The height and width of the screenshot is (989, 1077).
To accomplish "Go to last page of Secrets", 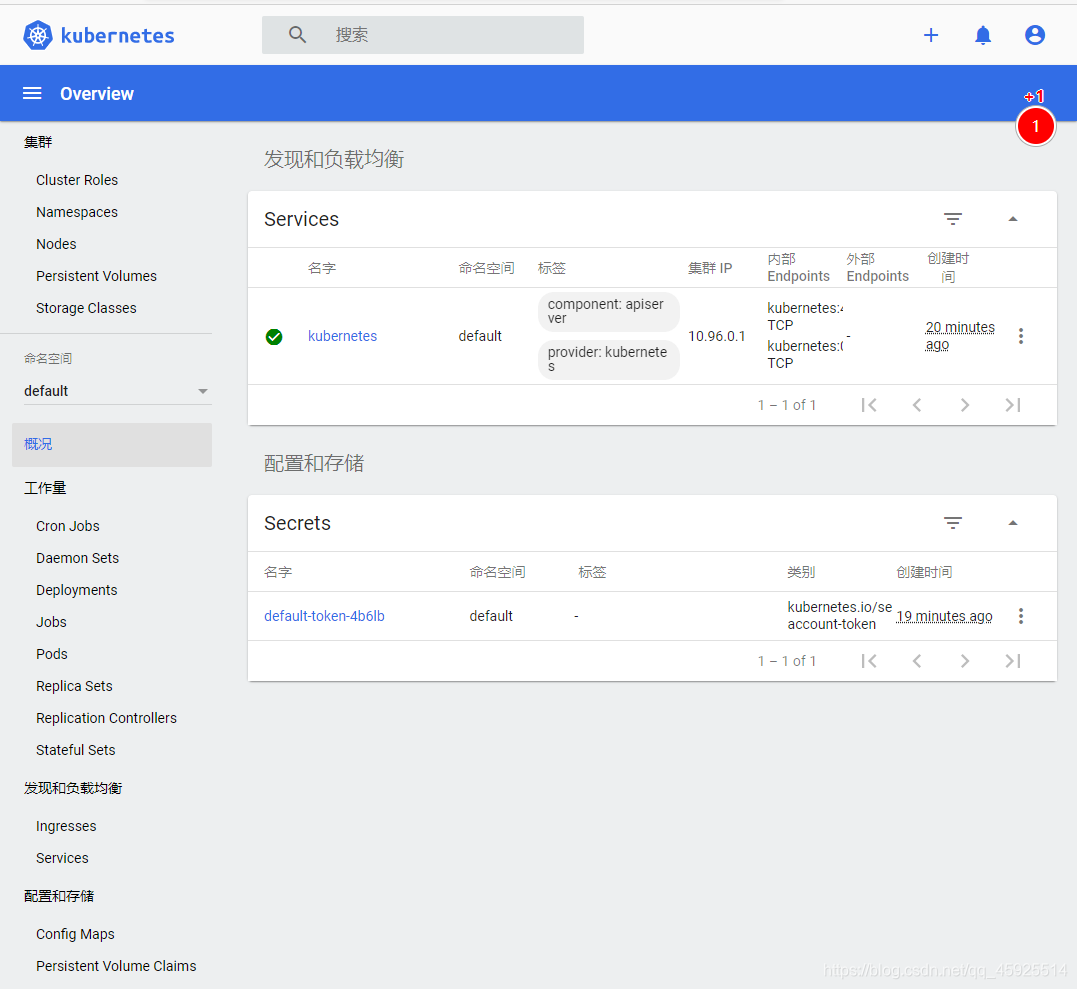I will pyautogui.click(x=1013, y=661).
